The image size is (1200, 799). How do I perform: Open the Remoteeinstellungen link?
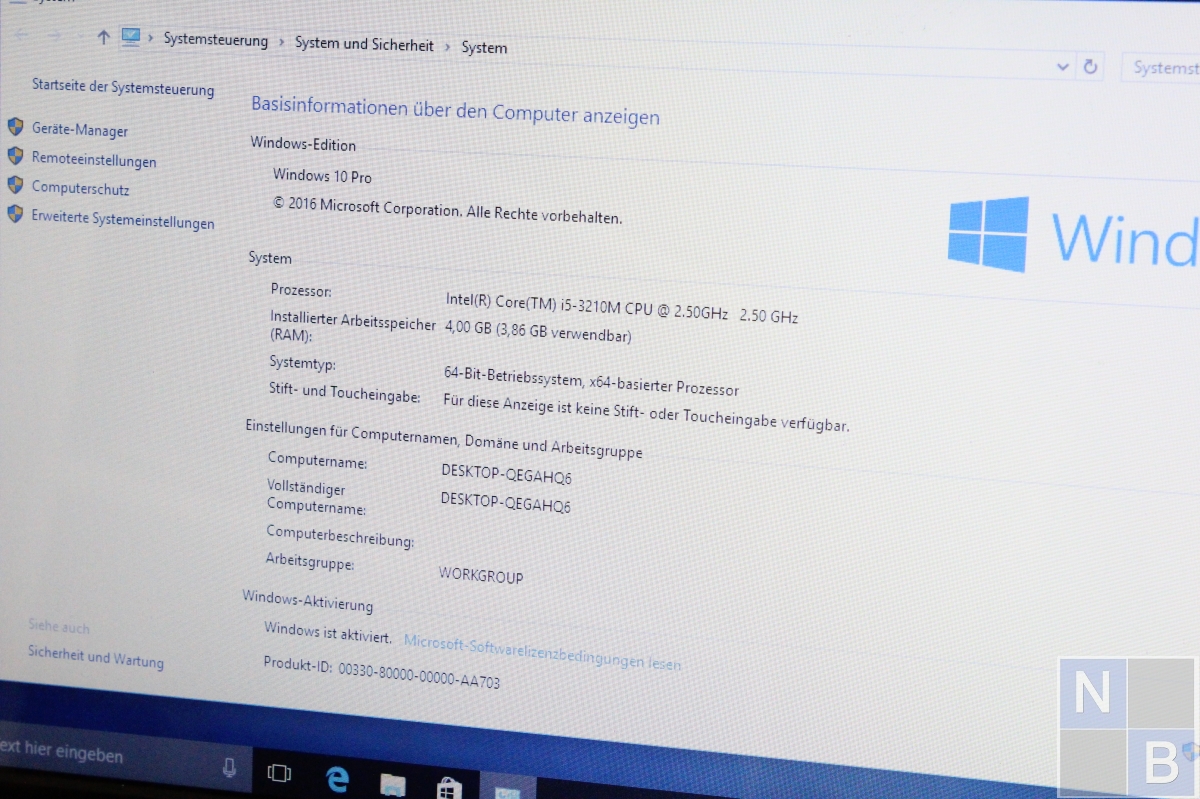(x=94, y=160)
